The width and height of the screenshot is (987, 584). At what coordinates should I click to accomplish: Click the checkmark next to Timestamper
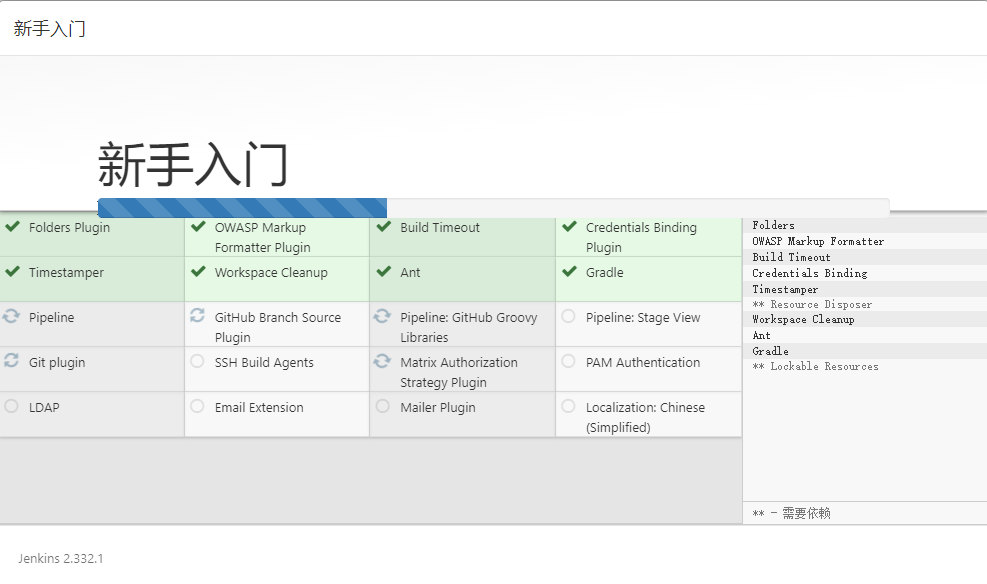pos(12,272)
